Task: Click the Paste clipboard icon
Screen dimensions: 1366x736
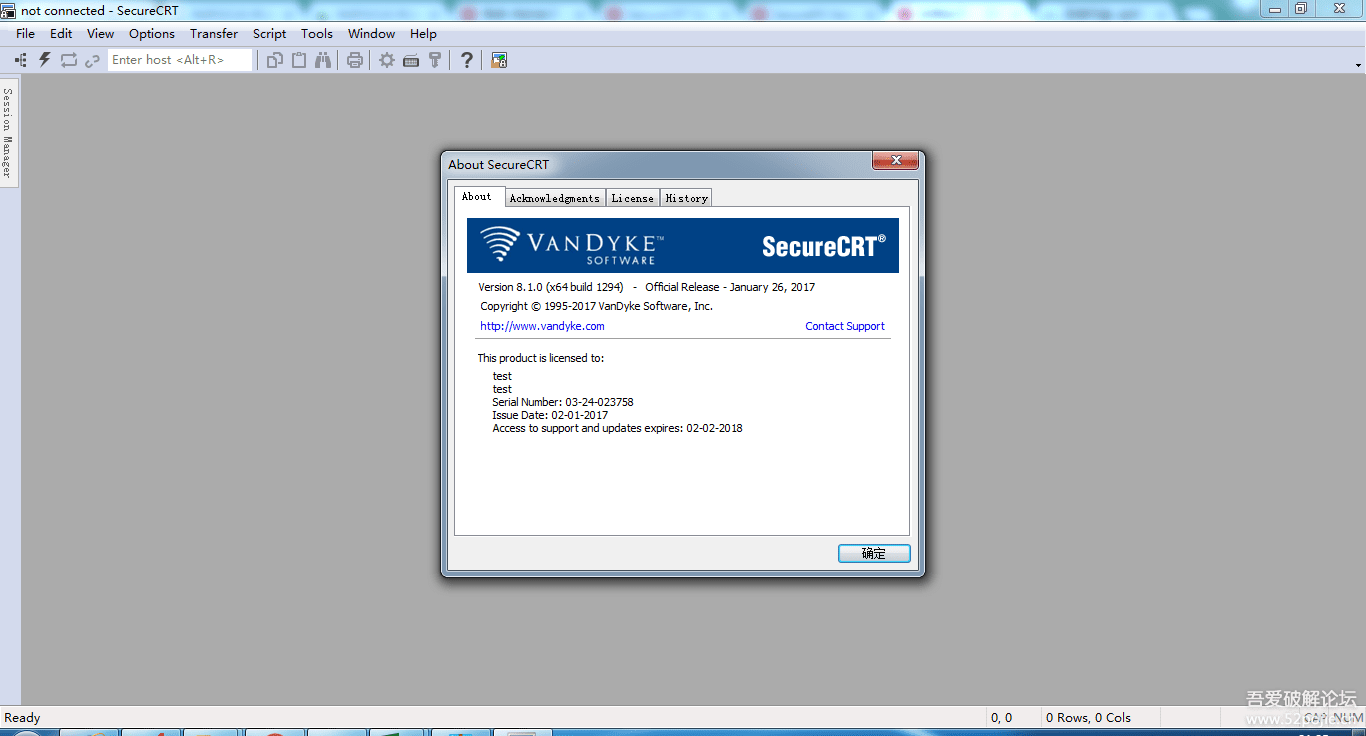Action: click(299, 60)
